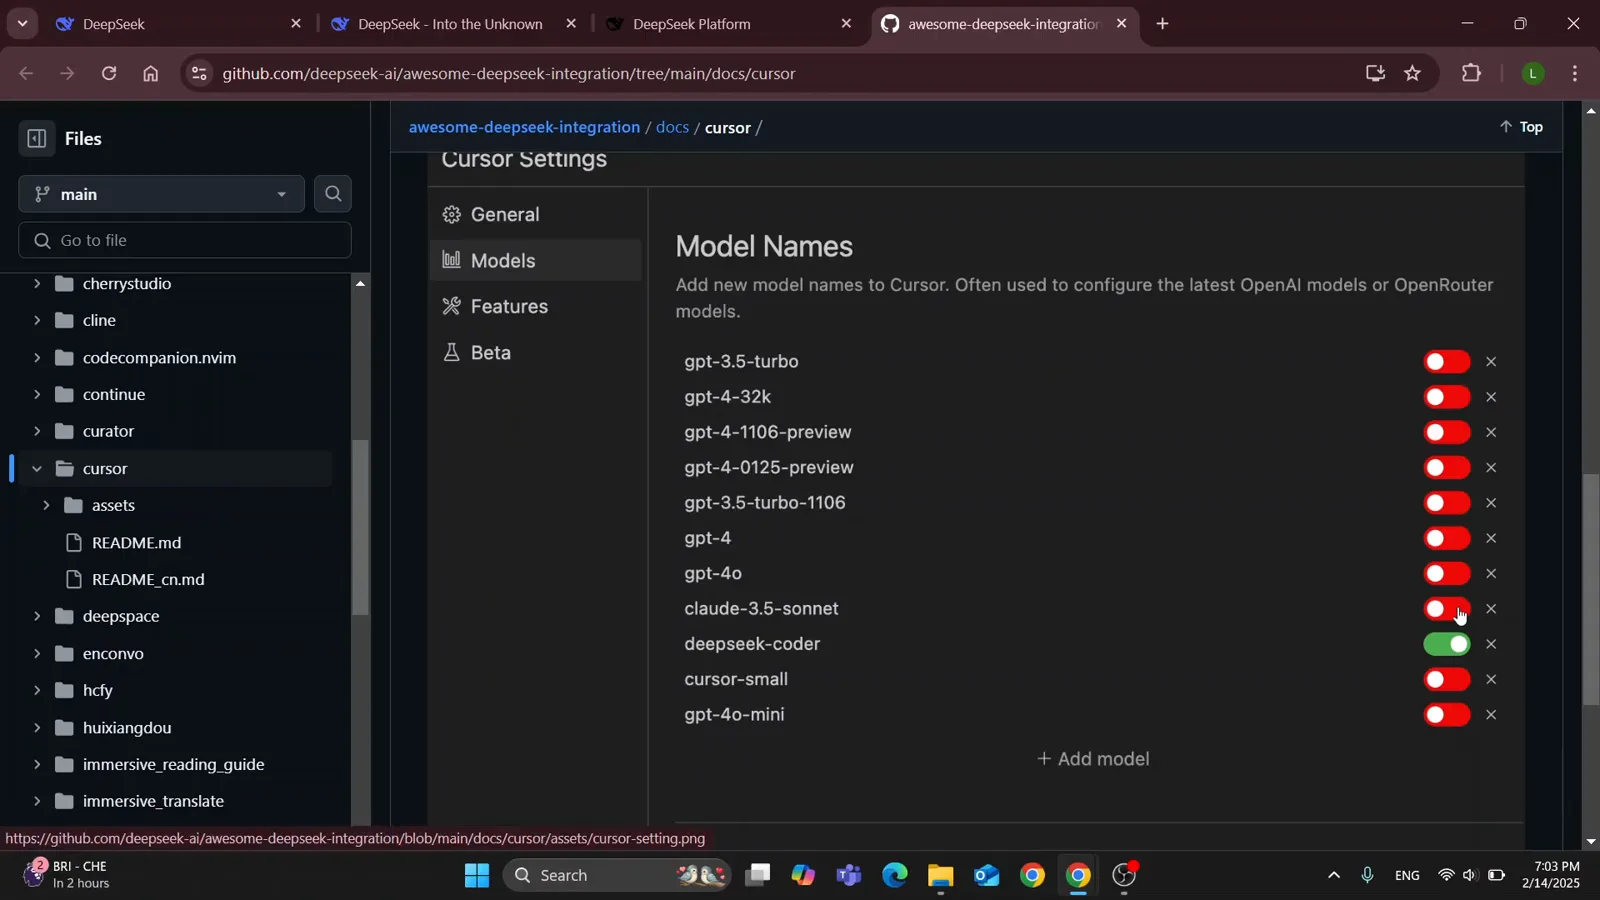Open Outlook from taskbar
This screenshot has width=1600, height=900.
click(987, 876)
